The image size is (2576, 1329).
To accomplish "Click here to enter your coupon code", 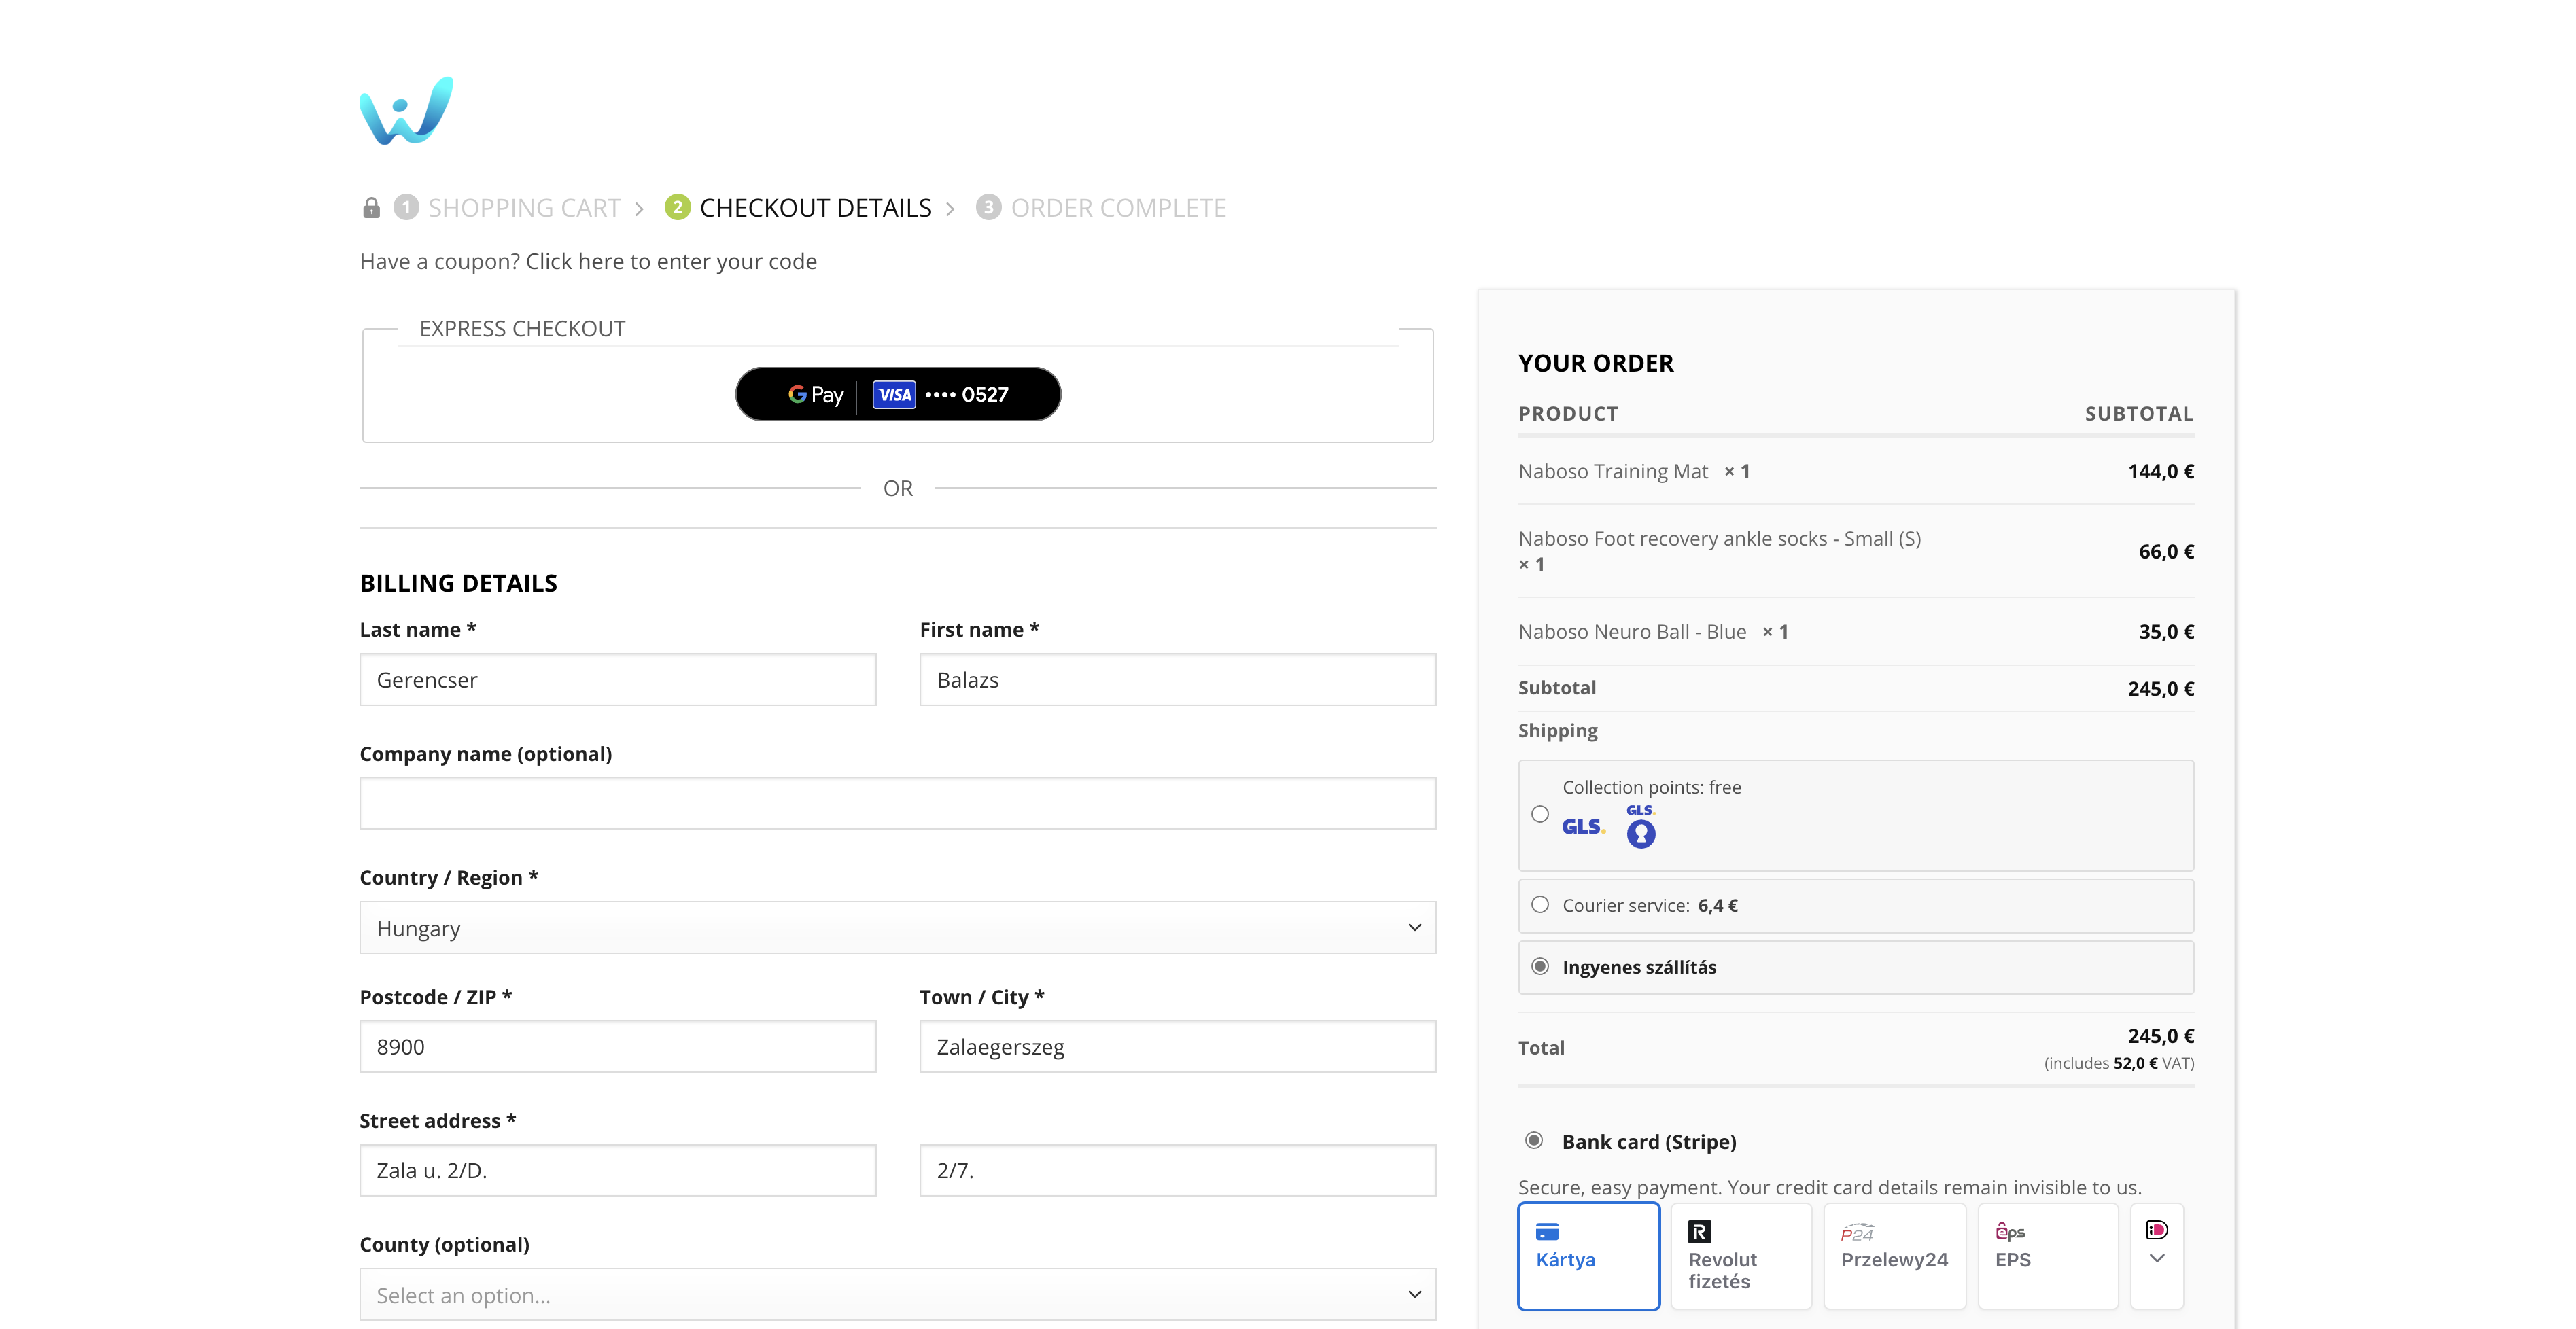I will tap(671, 261).
